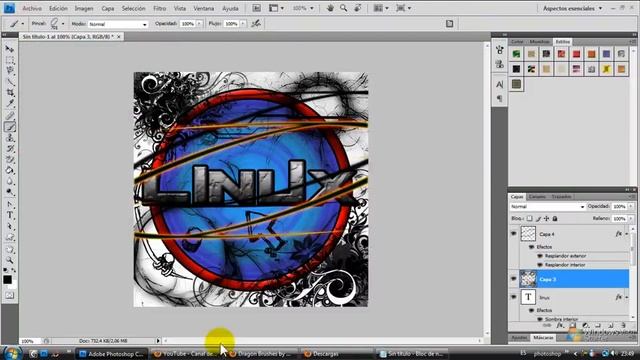The image size is (640, 360).
Task: Toggle Capa 4 Efectos visibility
Action: coord(531,247)
